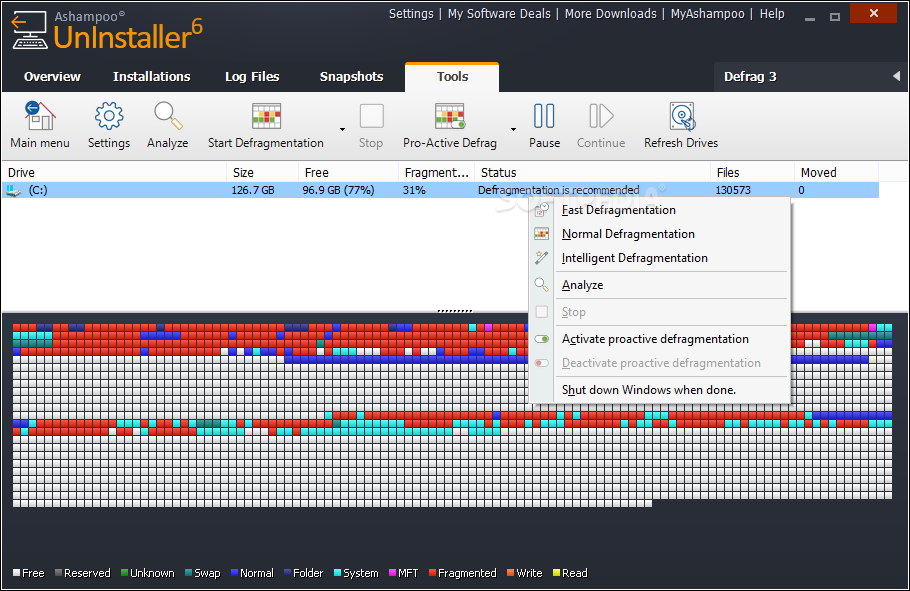Sort by the Free column header
The width and height of the screenshot is (910, 591).
pos(348,172)
